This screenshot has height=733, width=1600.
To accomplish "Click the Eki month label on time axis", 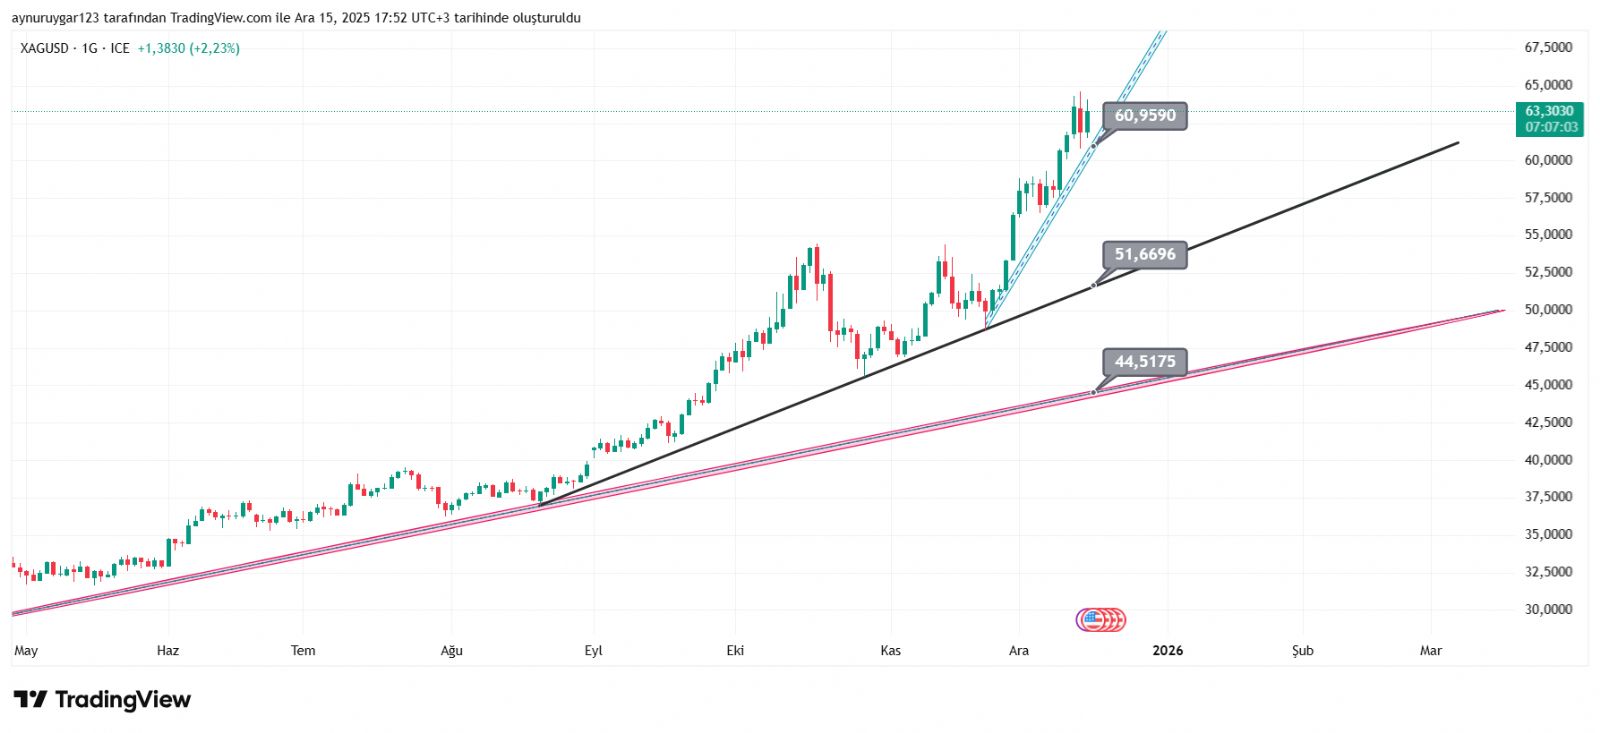I will 735,651.
